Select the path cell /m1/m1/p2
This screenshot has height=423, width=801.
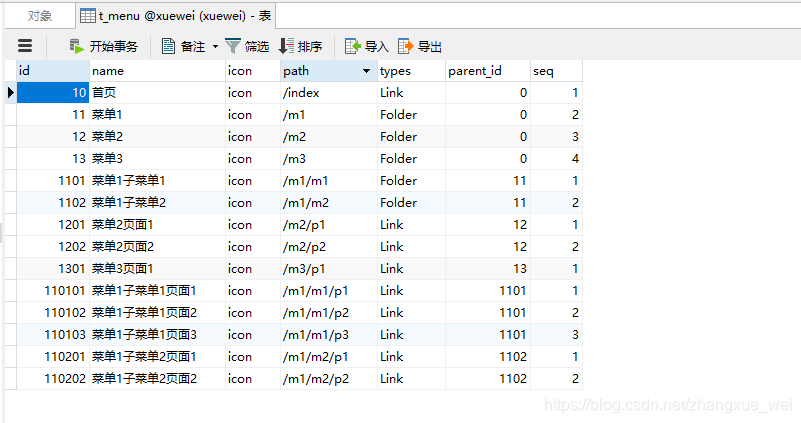(x=329, y=312)
